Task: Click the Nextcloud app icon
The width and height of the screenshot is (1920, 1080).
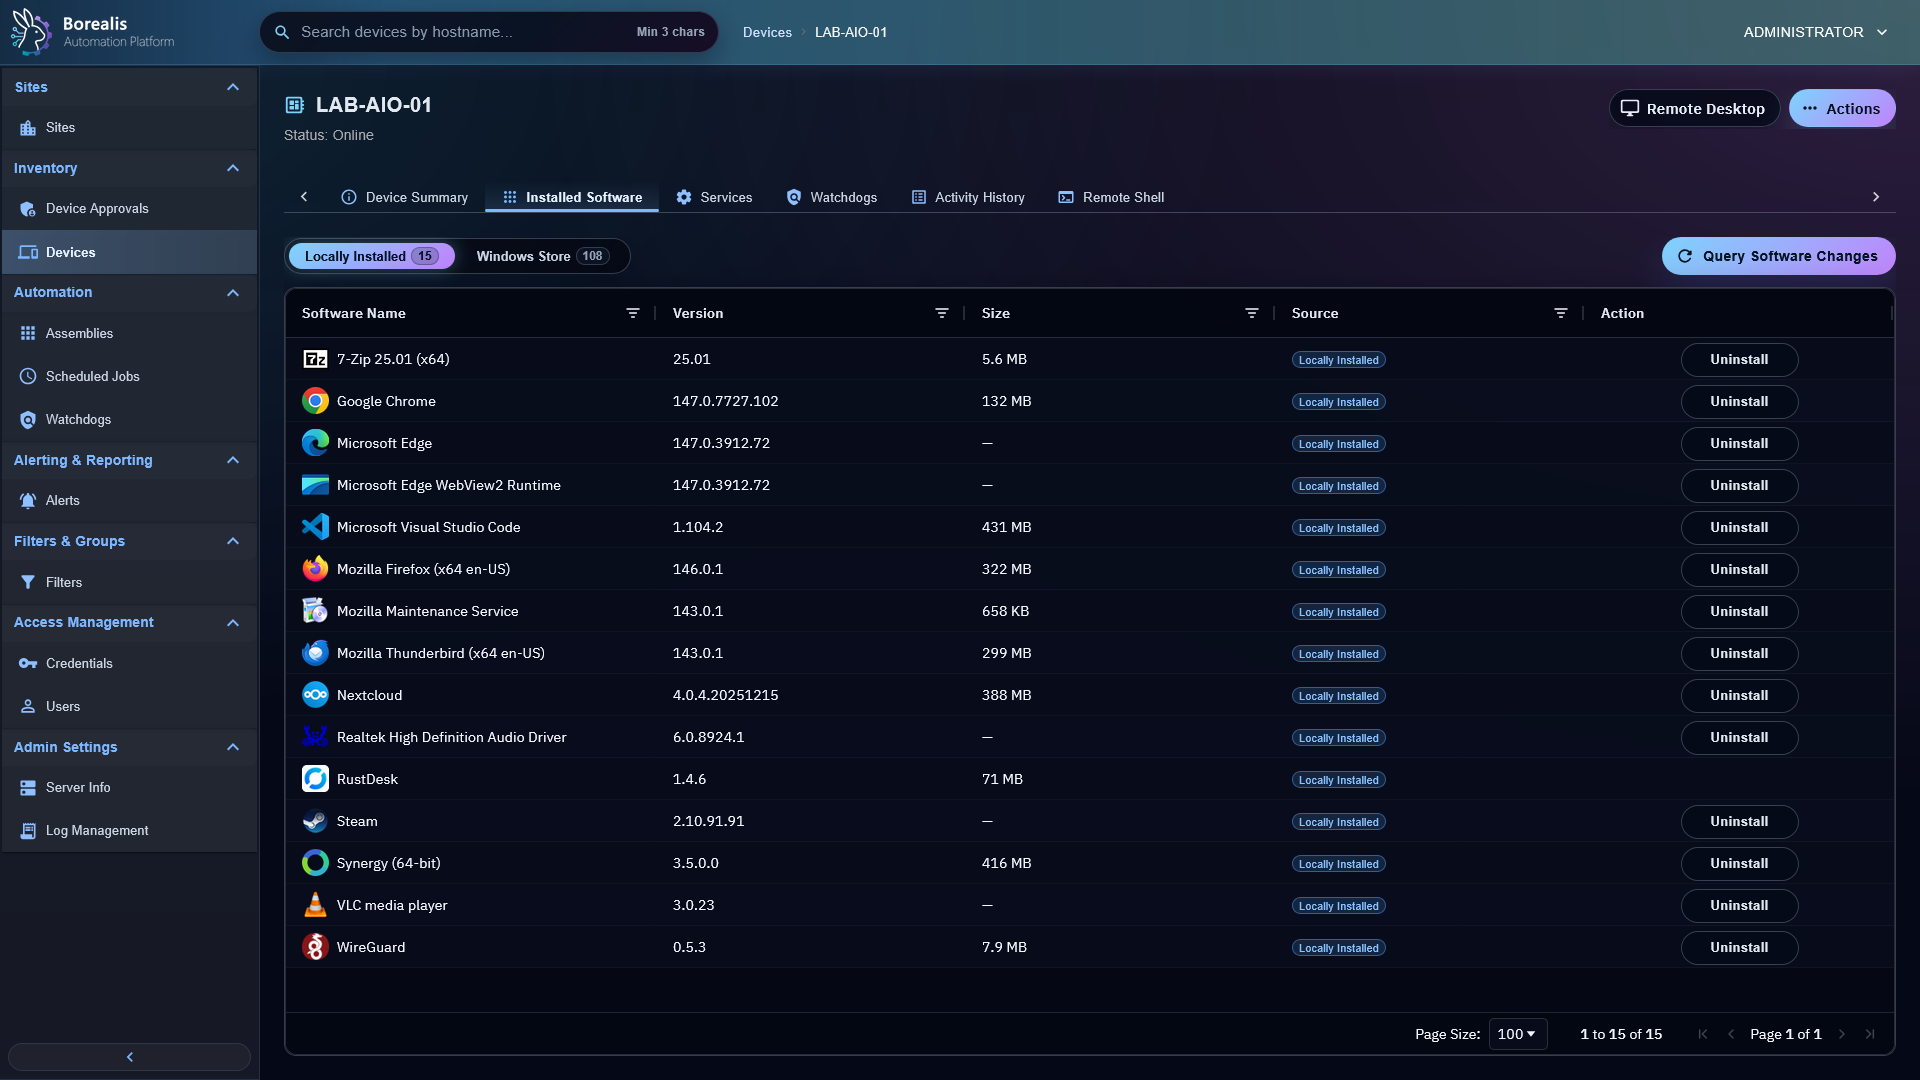Action: 315,695
